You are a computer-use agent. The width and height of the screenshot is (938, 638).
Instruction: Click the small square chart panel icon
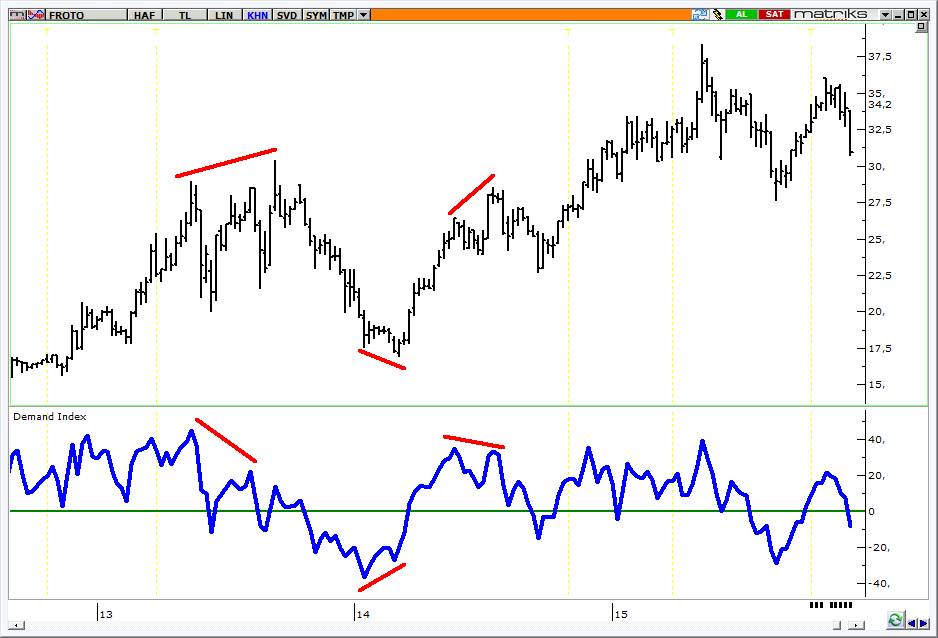tap(921, 27)
